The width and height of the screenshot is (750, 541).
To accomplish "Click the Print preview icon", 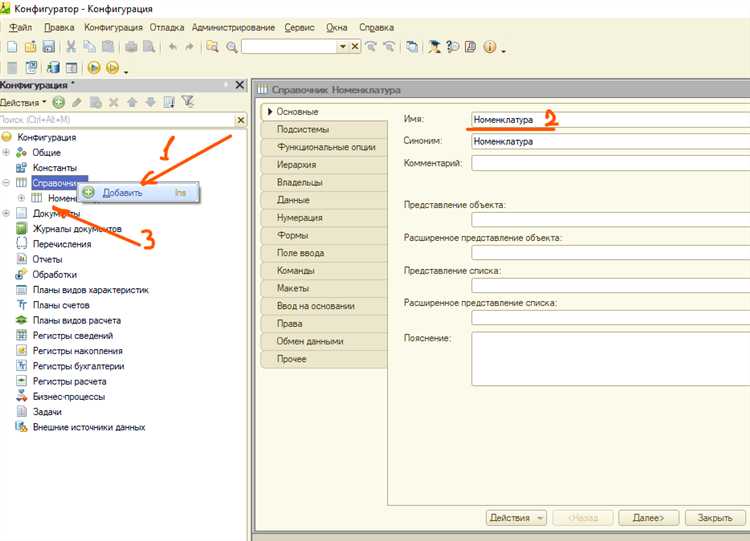I will click(x=149, y=46).
